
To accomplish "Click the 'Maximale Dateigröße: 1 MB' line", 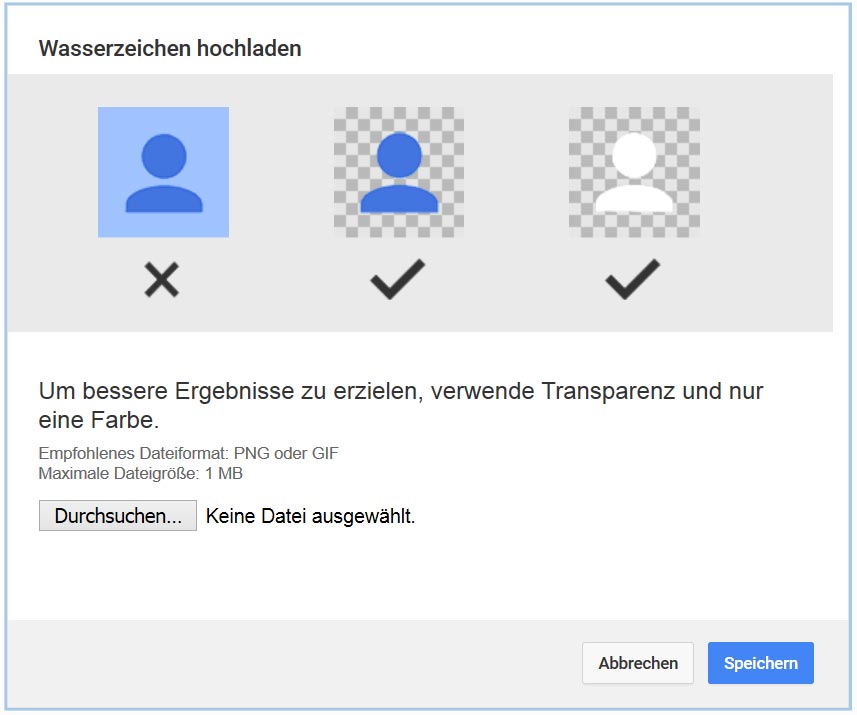I will pyautogui.click(x=140, y=473).
